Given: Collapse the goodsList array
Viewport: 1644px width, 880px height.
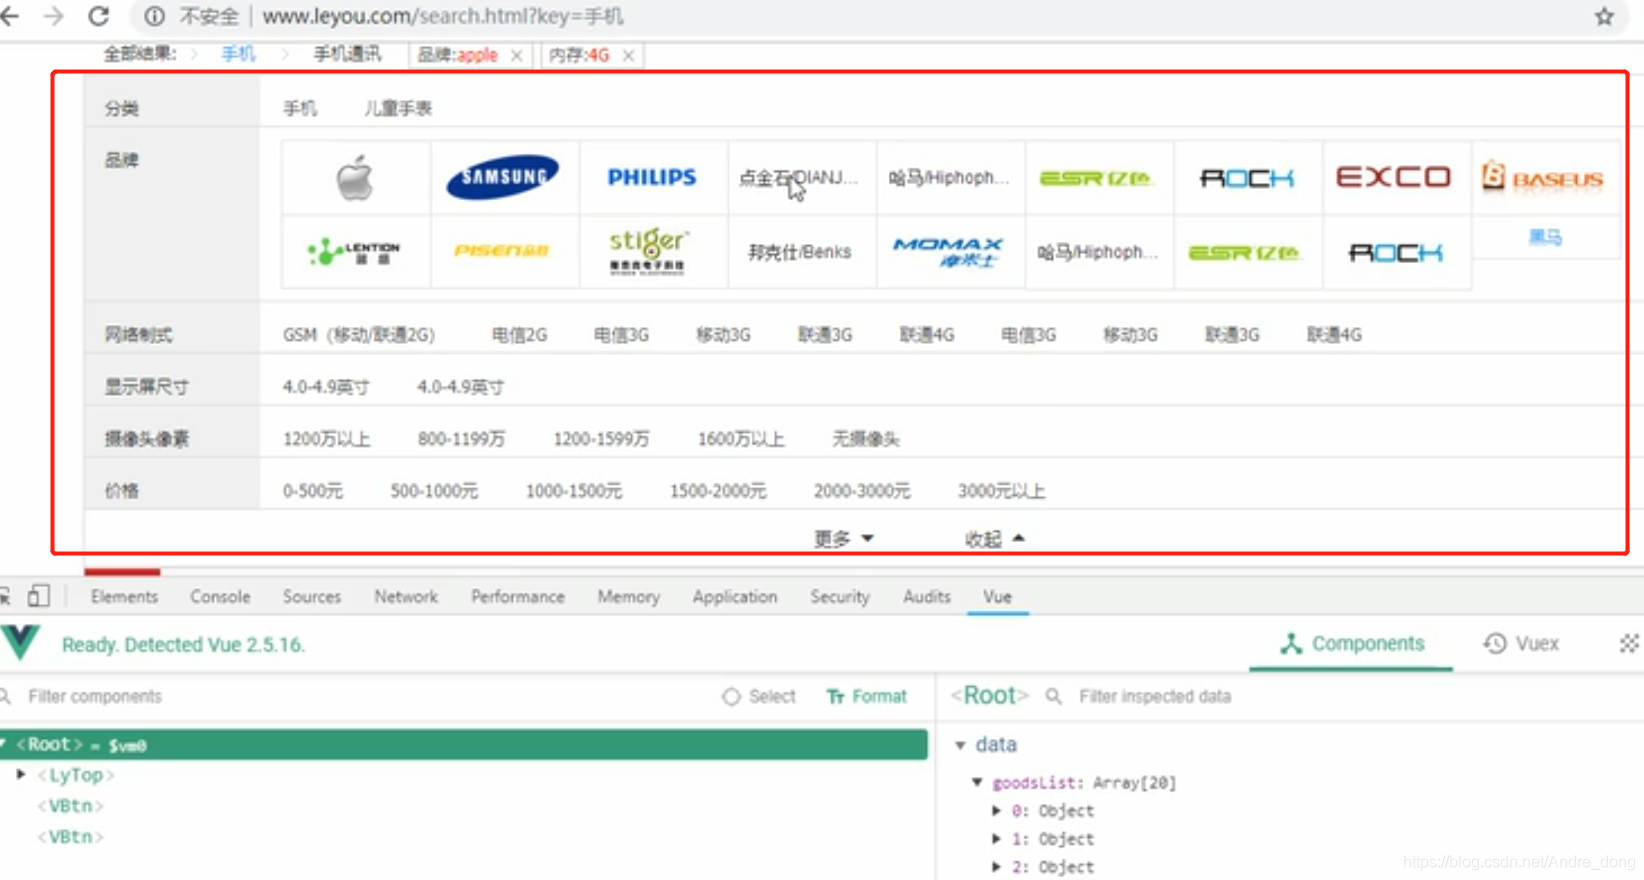Looking at the screenshot, I should (977, 782).
